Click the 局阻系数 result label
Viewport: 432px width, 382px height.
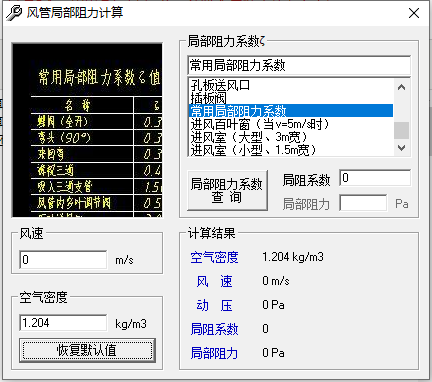214,329
